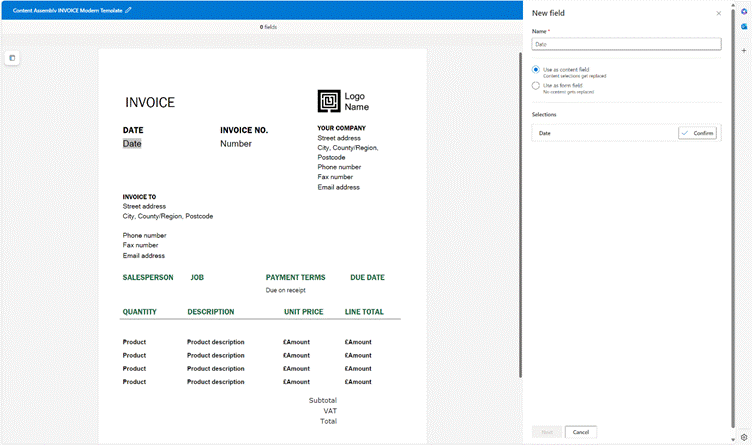Click the Next button
This screenshot has width=752, height=445.
coord(546,432)
